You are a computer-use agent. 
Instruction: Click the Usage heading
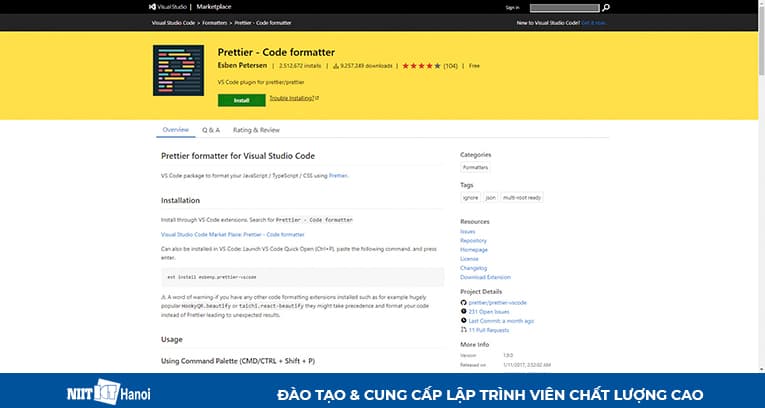(172, 339)
